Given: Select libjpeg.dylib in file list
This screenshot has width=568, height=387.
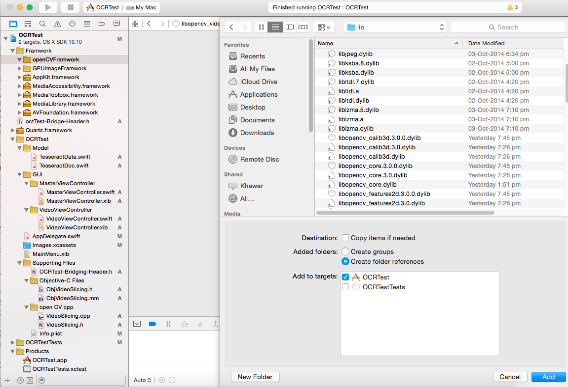Looking at the screenshot, I should pyautogui.click(x=355, y=54).
